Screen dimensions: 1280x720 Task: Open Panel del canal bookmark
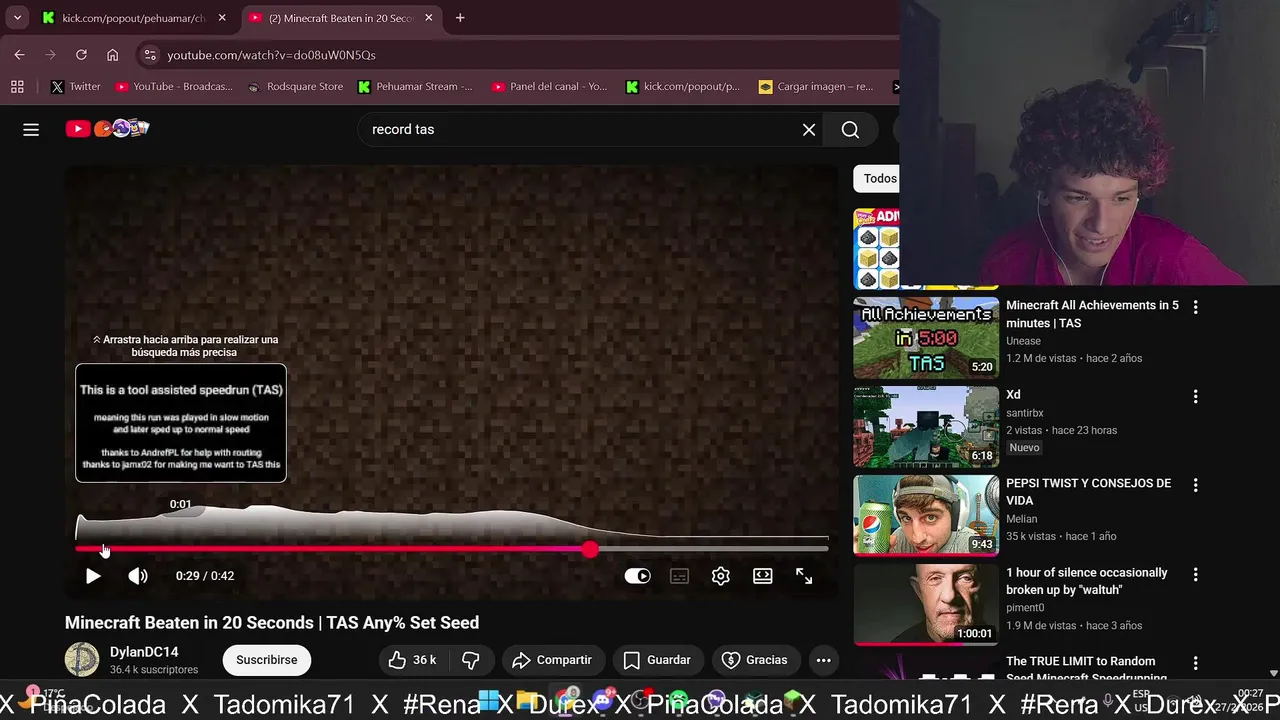click(x=549, y=87)
